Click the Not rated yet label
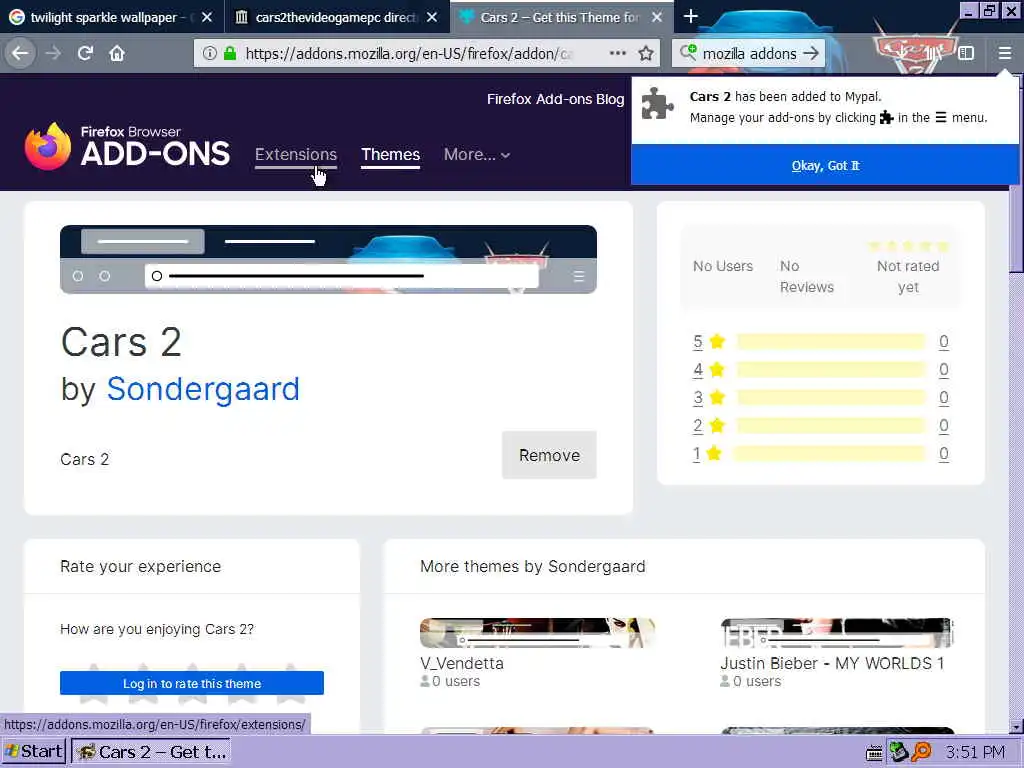 (x=908, y=276)
